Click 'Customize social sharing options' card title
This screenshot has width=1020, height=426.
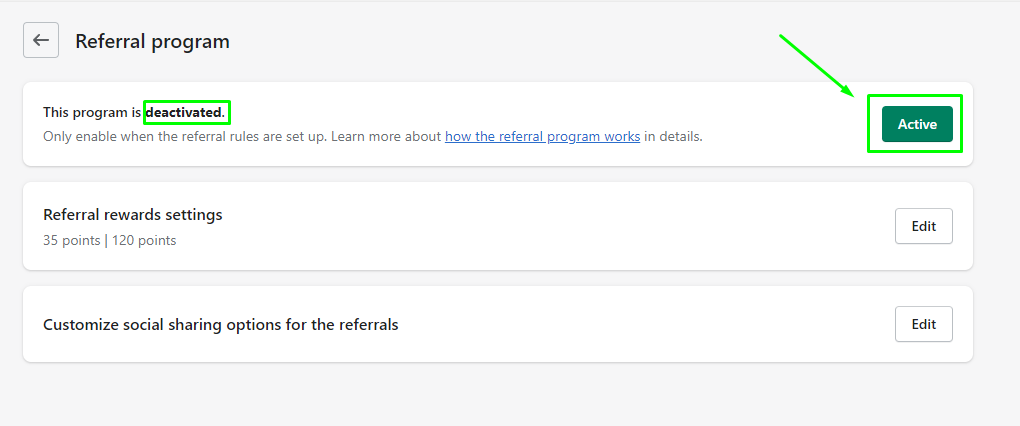point(221,325)
